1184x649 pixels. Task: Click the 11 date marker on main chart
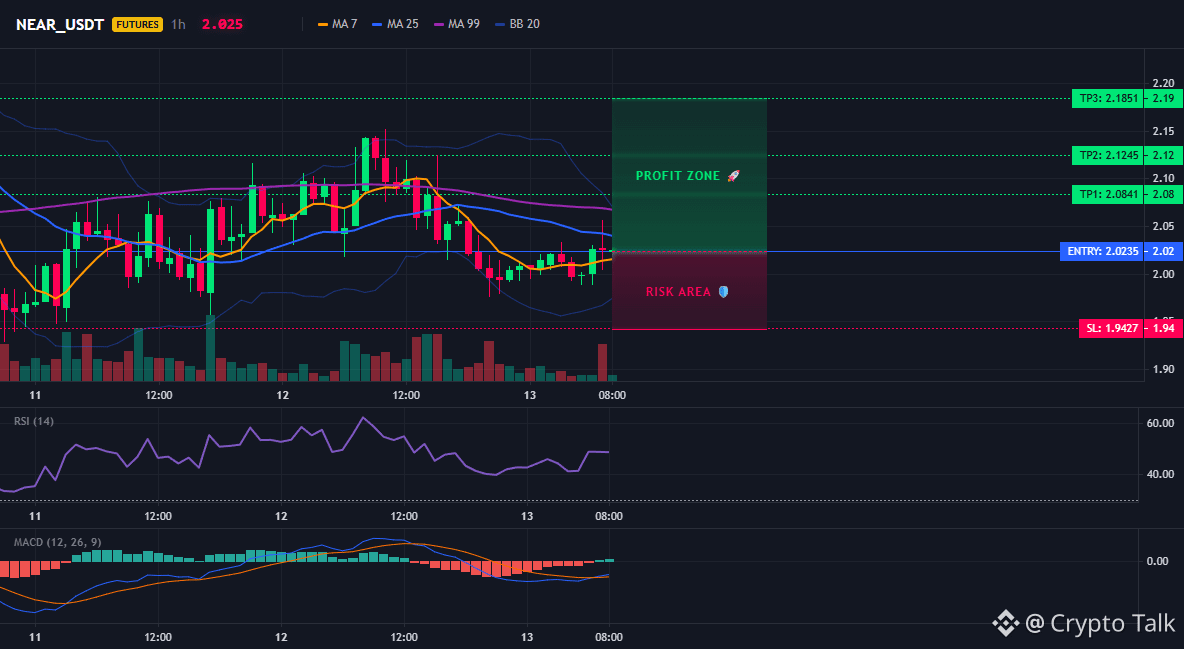35,395
